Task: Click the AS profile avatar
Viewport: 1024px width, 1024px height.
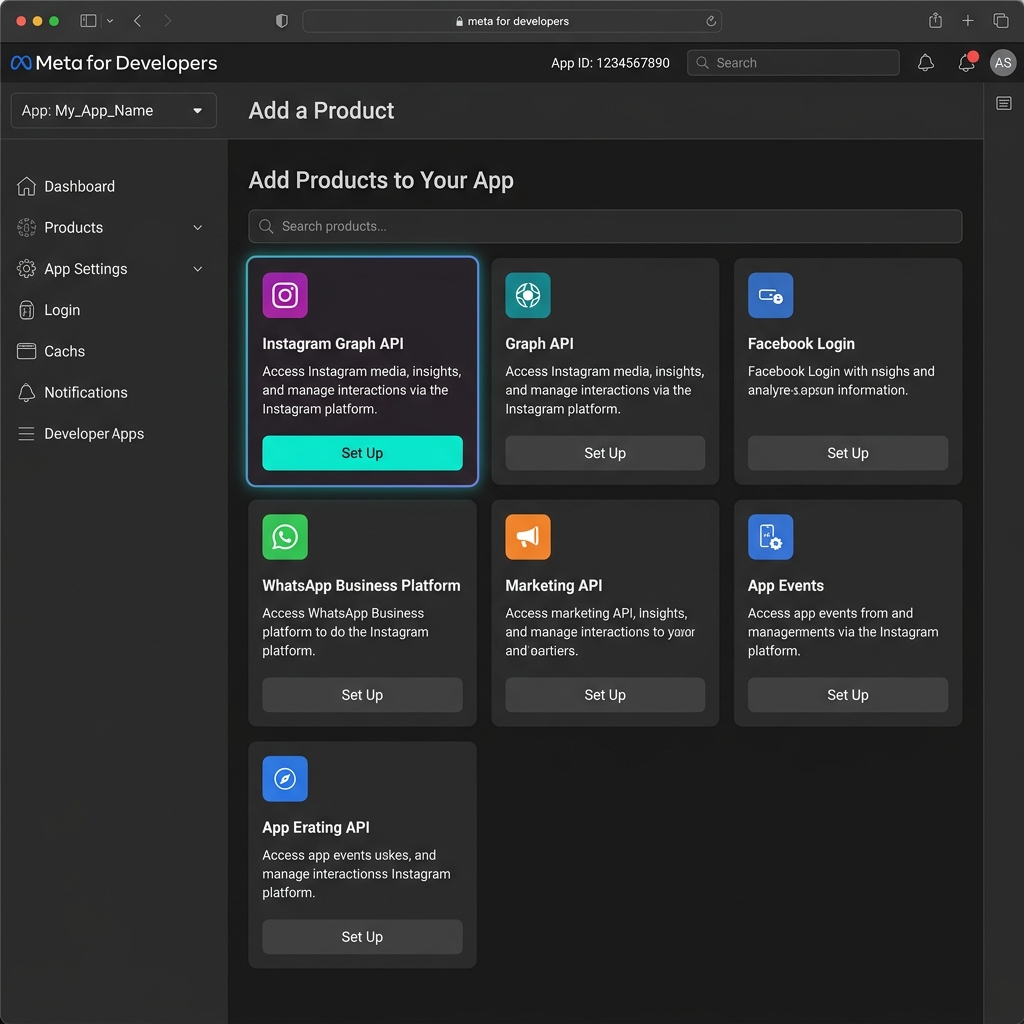Action: pos(1003,62)
